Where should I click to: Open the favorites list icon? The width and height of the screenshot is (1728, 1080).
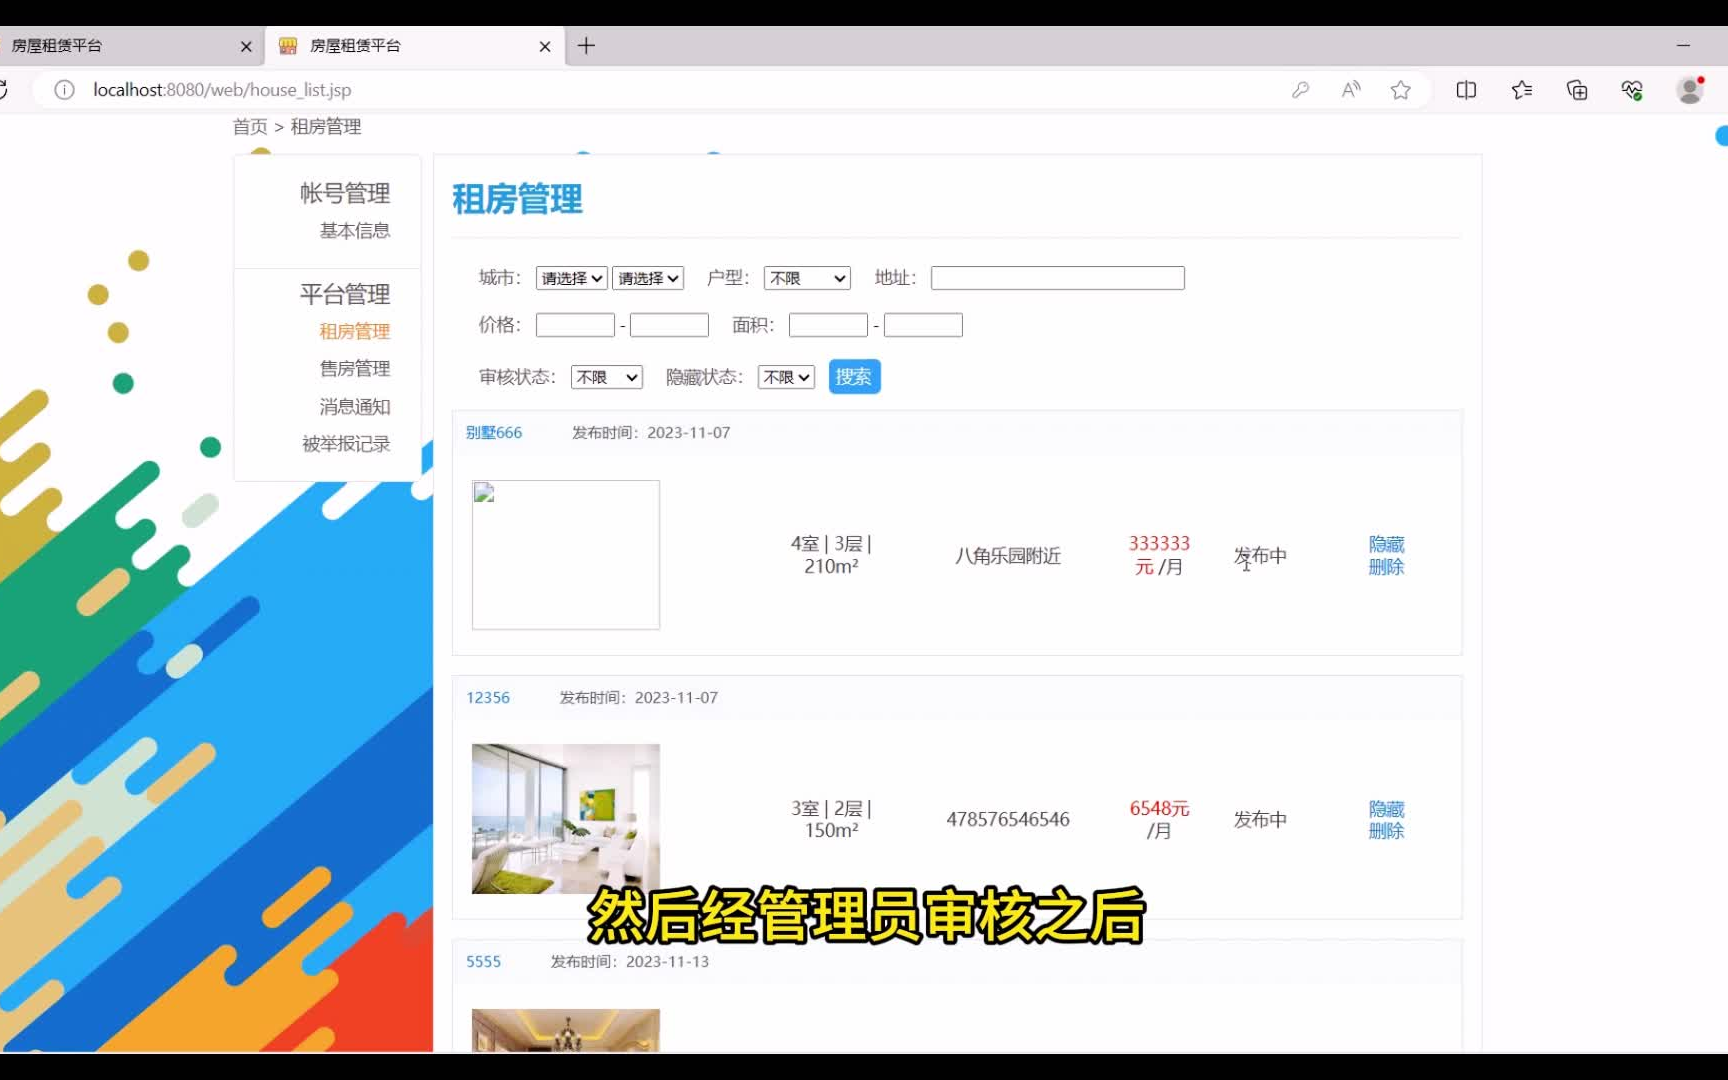click(x=1522, y=90)
